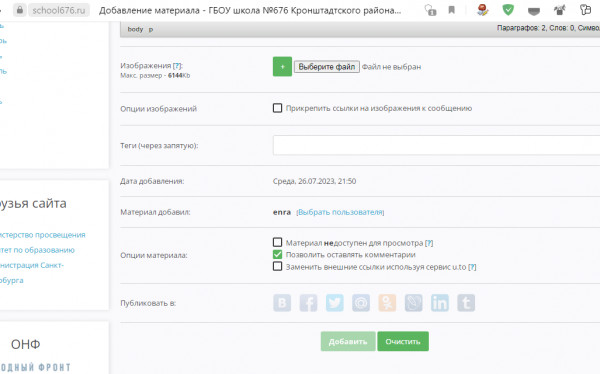This screenshot has height=374, width=600.
Task: Uncheck 'Позволить оставлять комментарии'
Action: (x=277, y=254)
